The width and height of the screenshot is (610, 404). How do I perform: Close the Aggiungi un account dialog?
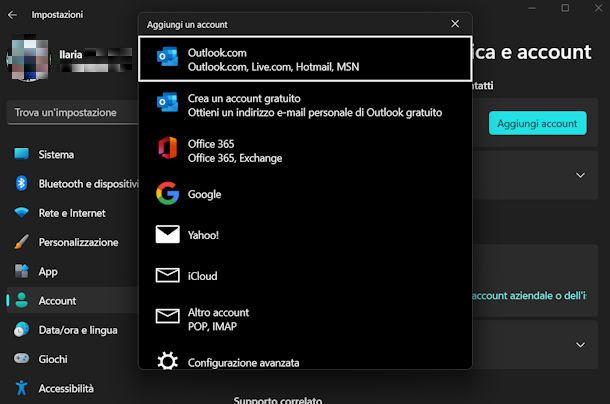[455, 24]
